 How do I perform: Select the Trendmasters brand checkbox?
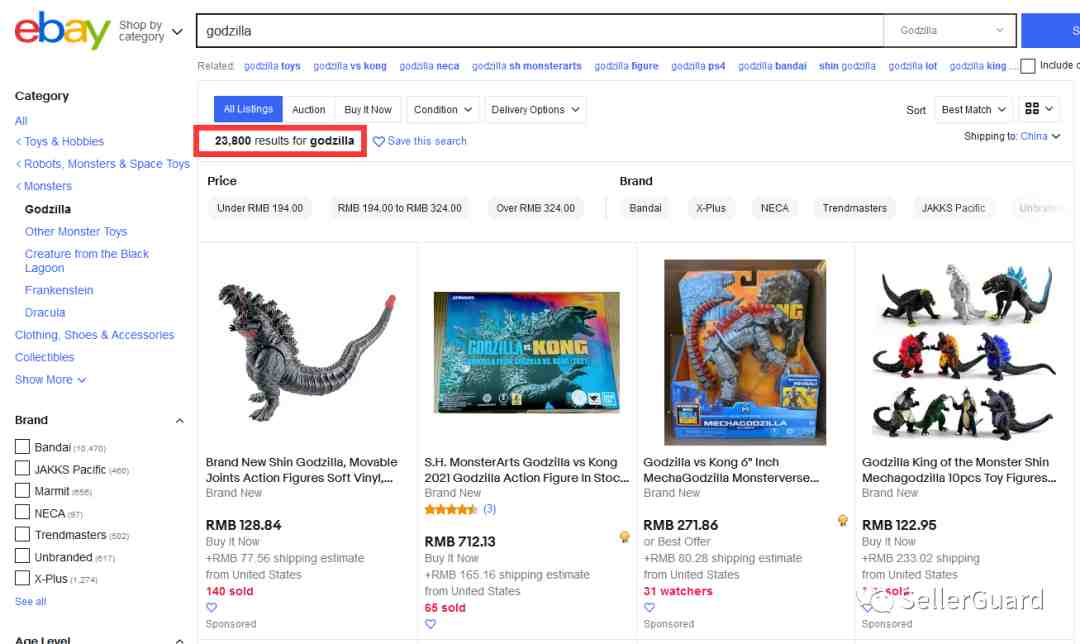(x=22, y=534)
